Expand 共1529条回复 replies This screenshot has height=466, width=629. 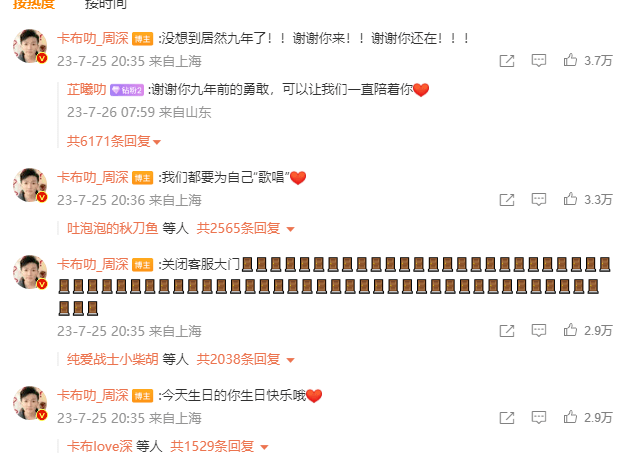point(219,446)
